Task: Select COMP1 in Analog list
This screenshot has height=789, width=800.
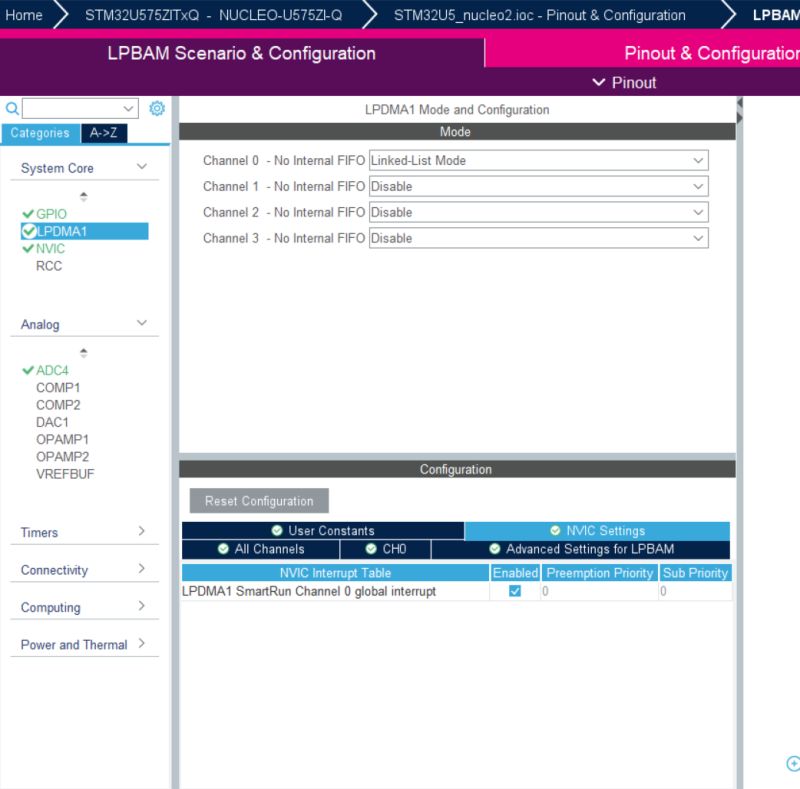Action: click(x=58, y=387)
